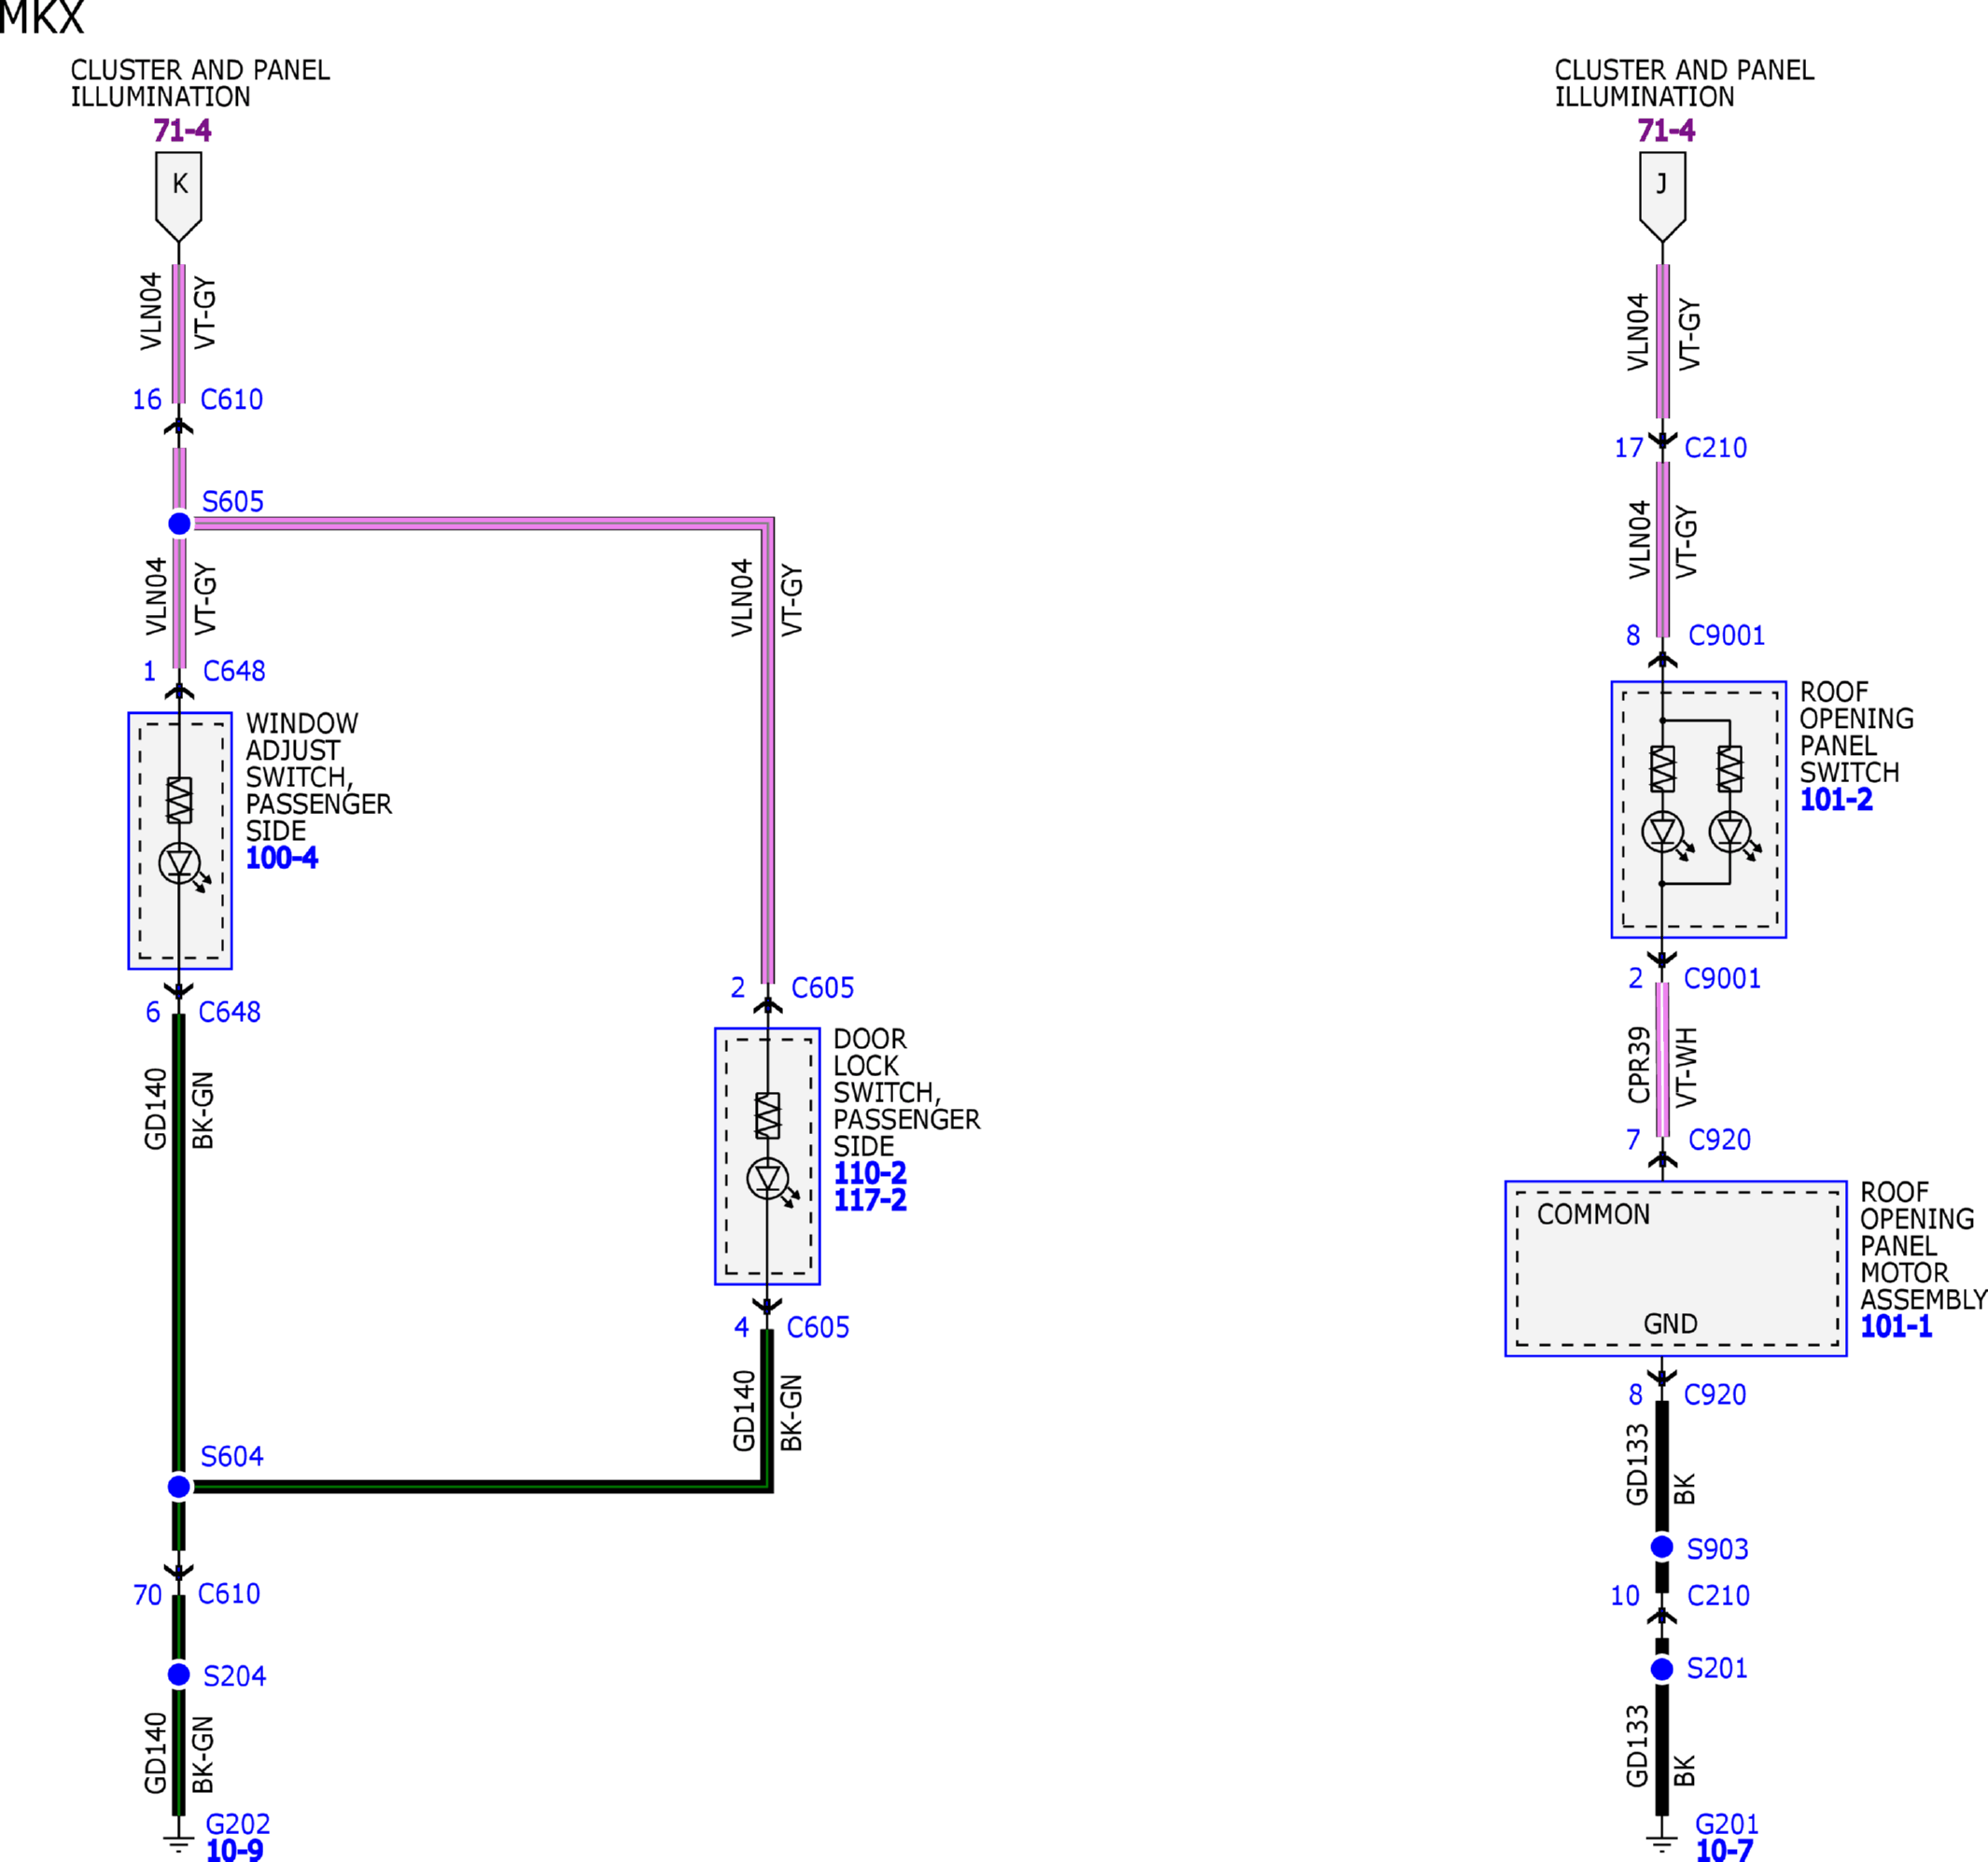
Task: Click the C920 connector label at pin 8
Action: [x=1715, y=1394]
